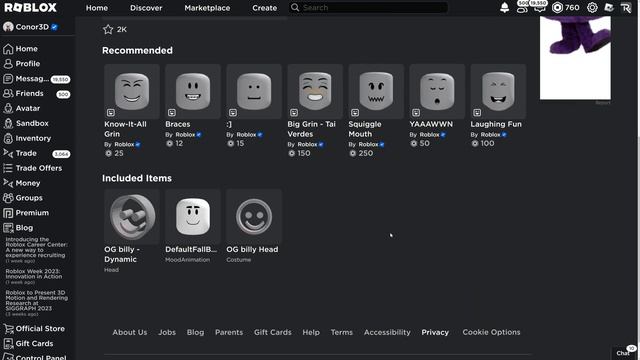The image size is (640, 360).
Task: Click Accessibility footer link
Action: click(387, 332)
